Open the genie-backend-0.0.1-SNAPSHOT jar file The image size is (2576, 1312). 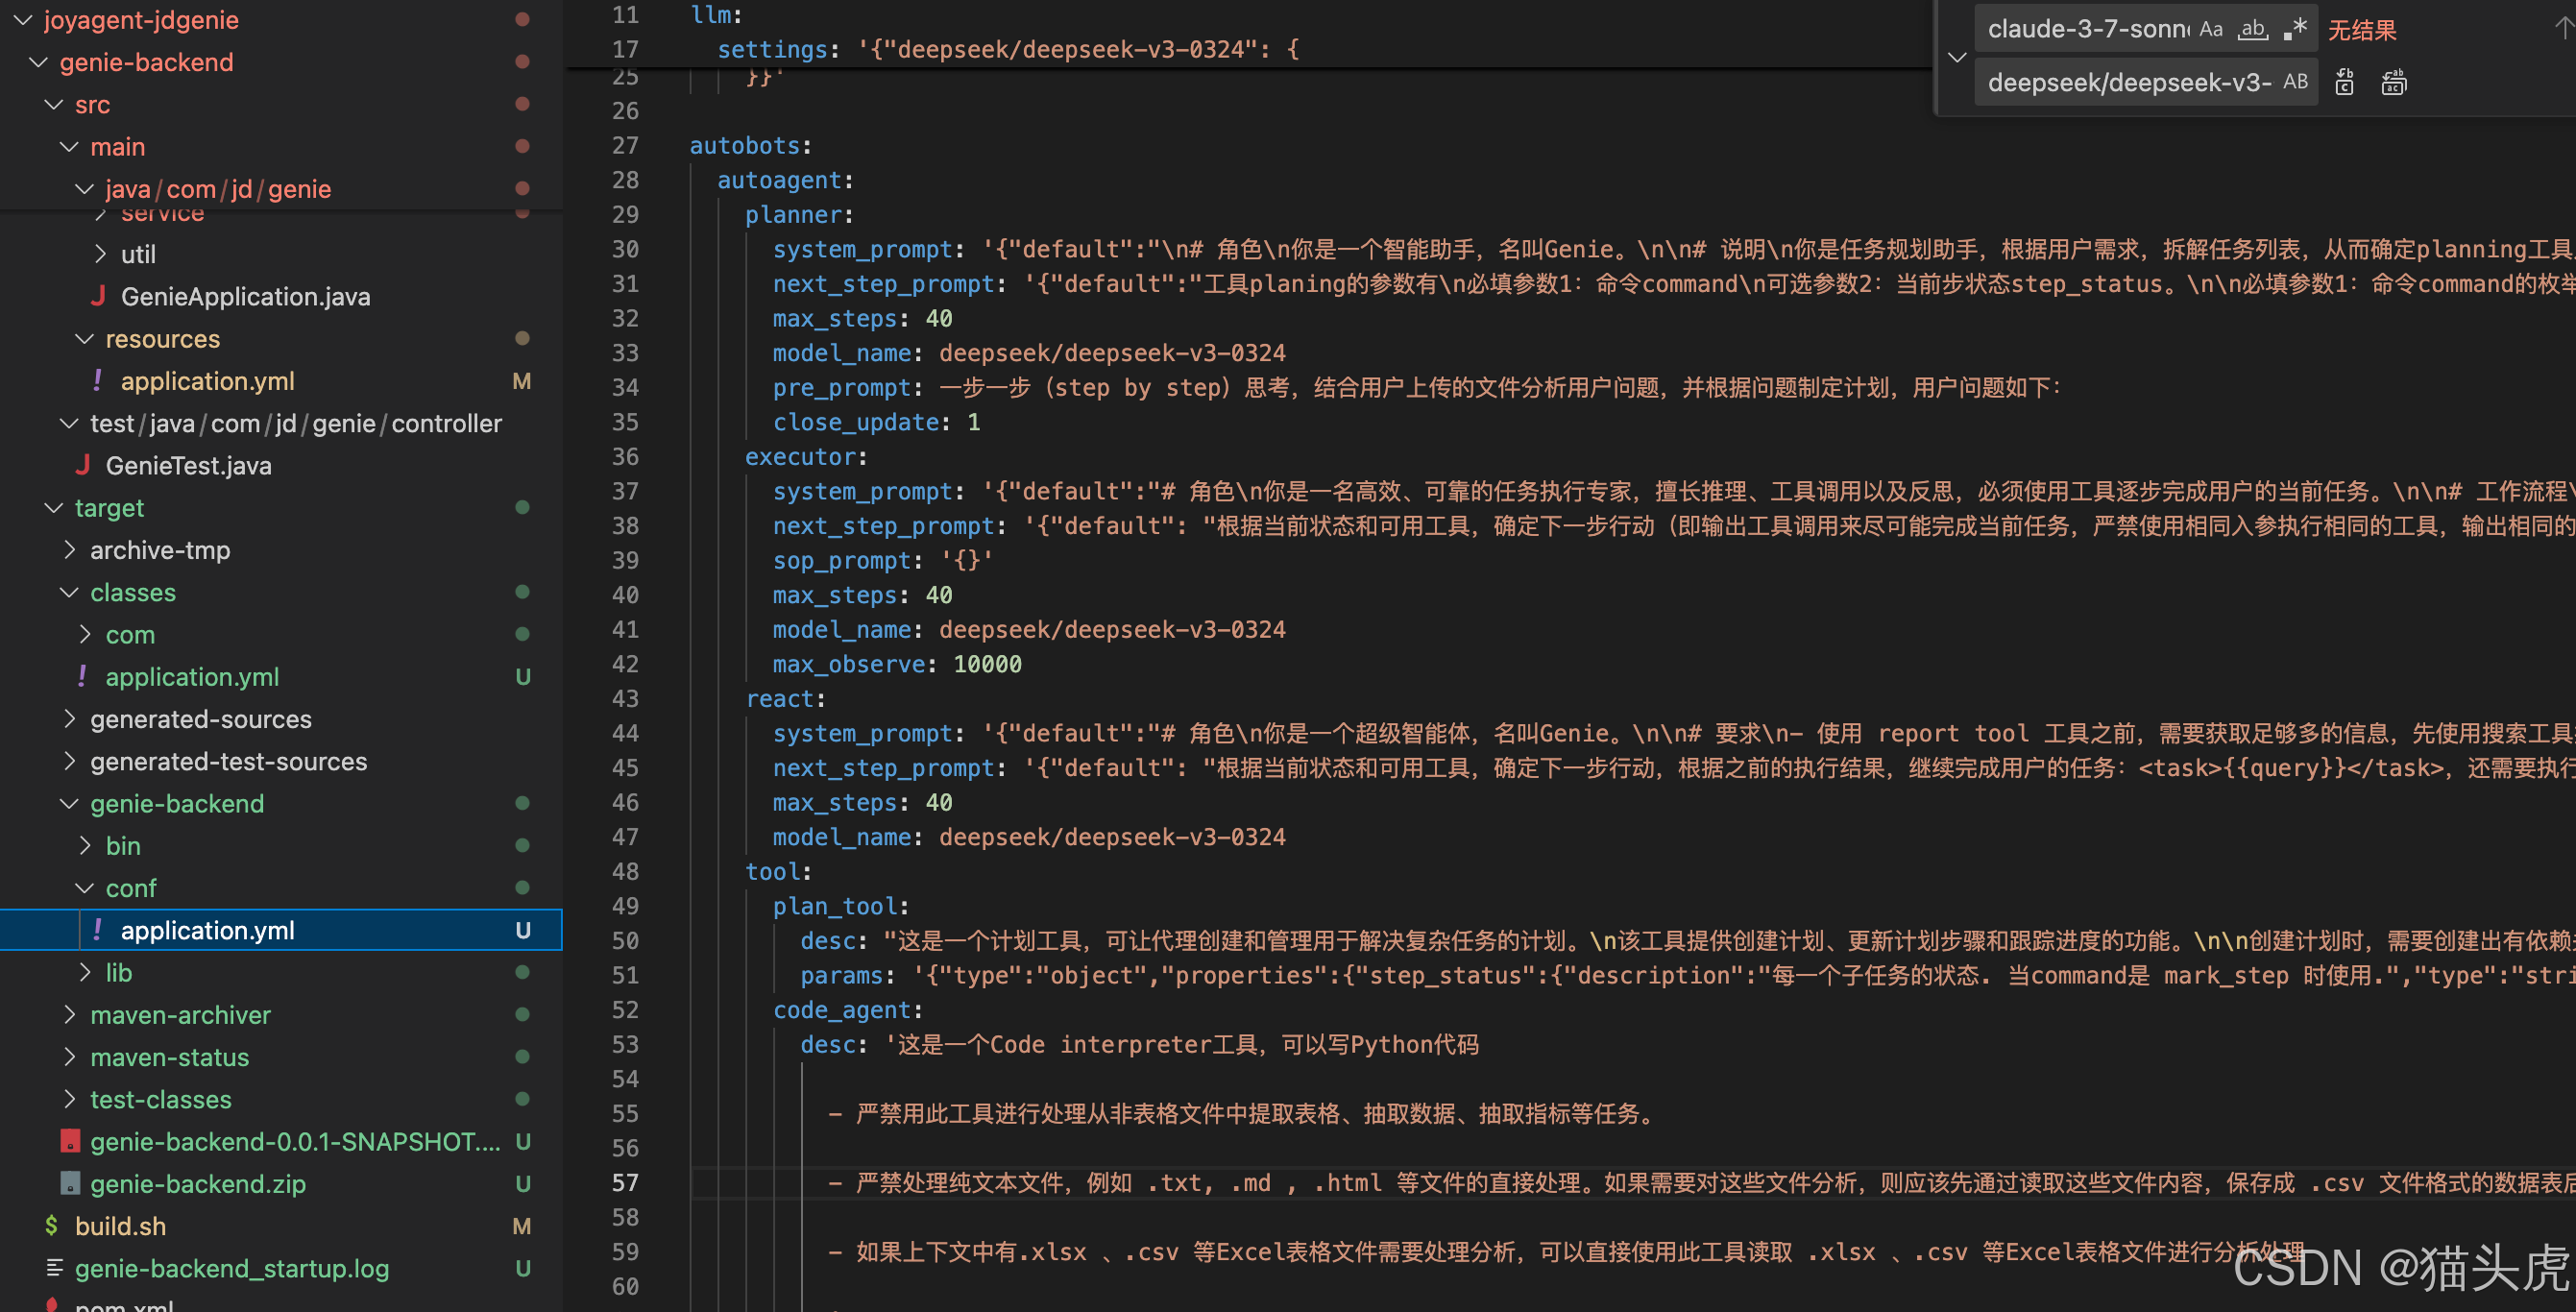pos(295,1142)
